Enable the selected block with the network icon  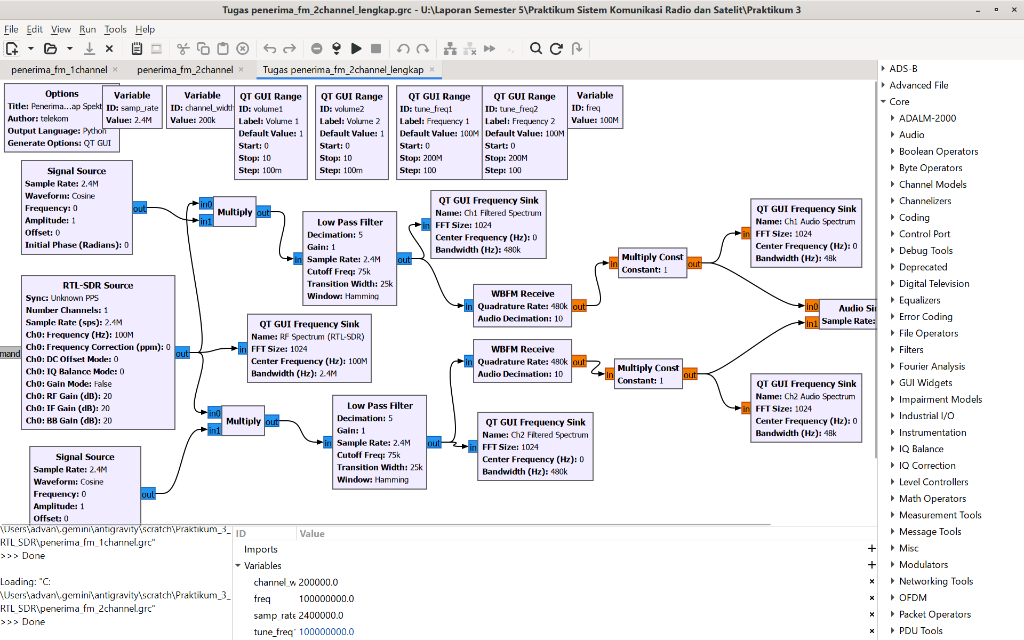tap(450, 48)
